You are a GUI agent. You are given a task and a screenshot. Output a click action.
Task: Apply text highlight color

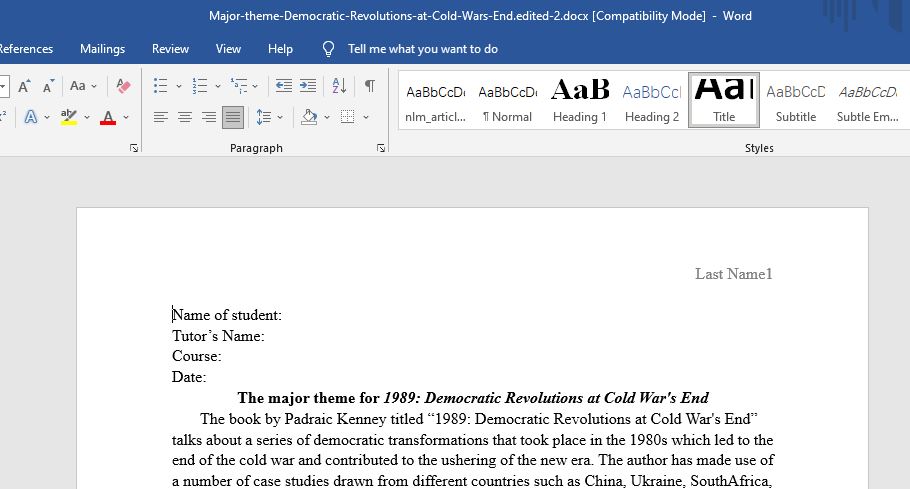[x=69, y=117]
